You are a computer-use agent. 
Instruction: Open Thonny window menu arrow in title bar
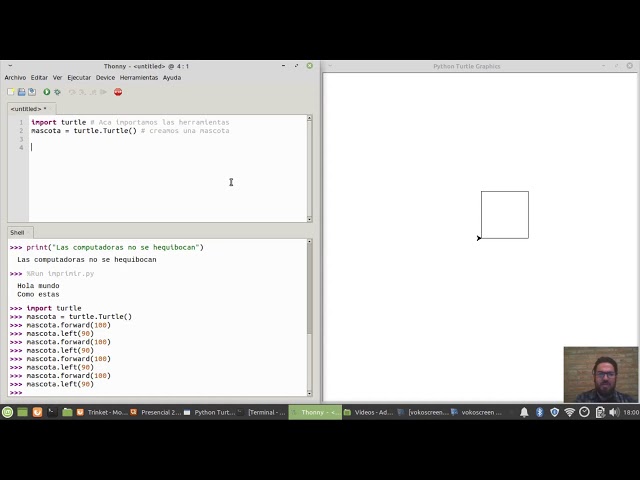(x=10, y=65)
